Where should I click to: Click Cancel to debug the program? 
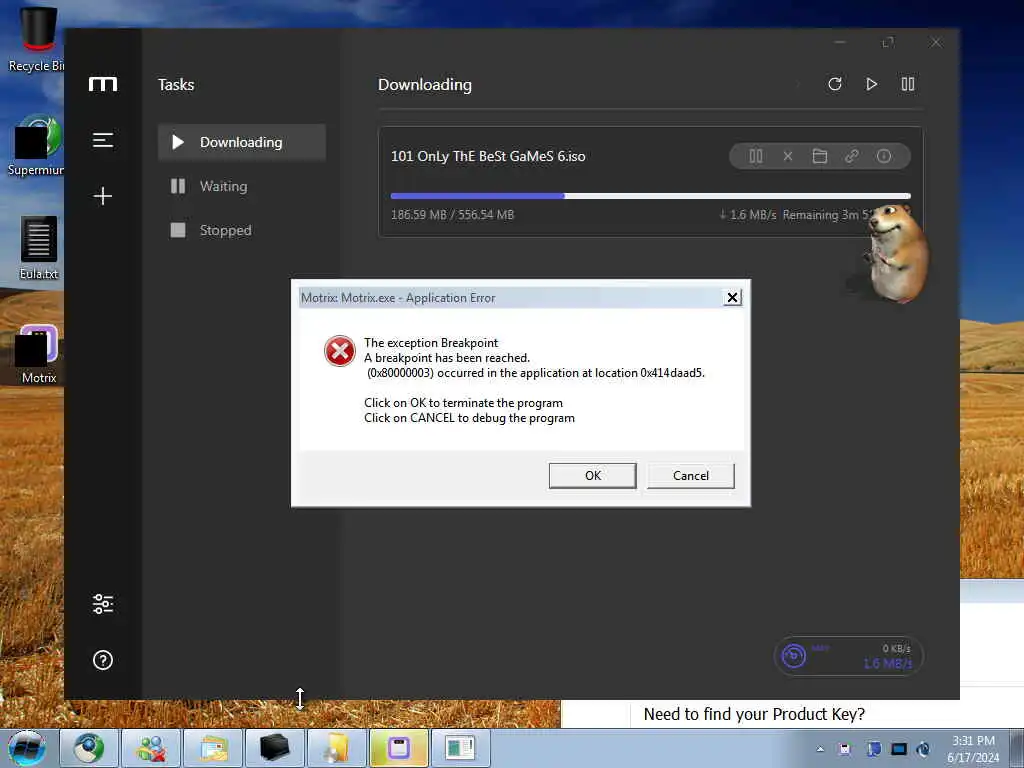click(x=690, y=475)
